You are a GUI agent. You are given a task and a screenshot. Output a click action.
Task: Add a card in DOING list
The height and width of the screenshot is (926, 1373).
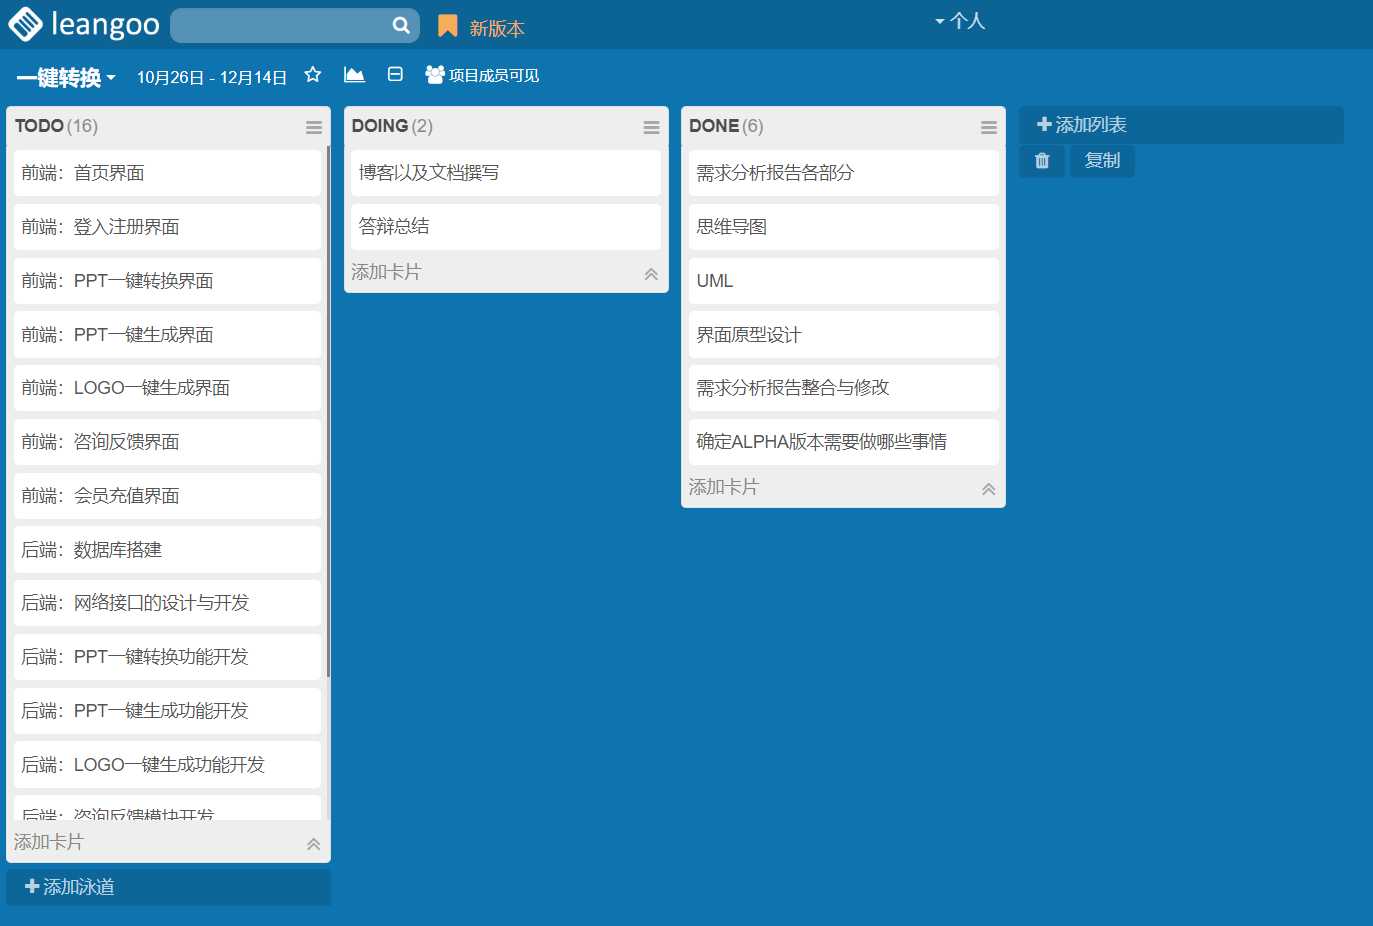coord(386,272)
